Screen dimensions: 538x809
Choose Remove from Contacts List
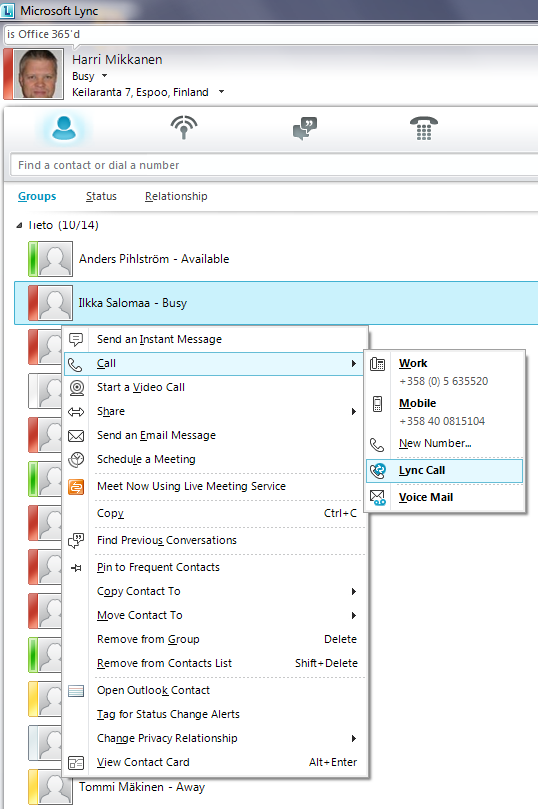pyautogui.click(x=215, y=663)
